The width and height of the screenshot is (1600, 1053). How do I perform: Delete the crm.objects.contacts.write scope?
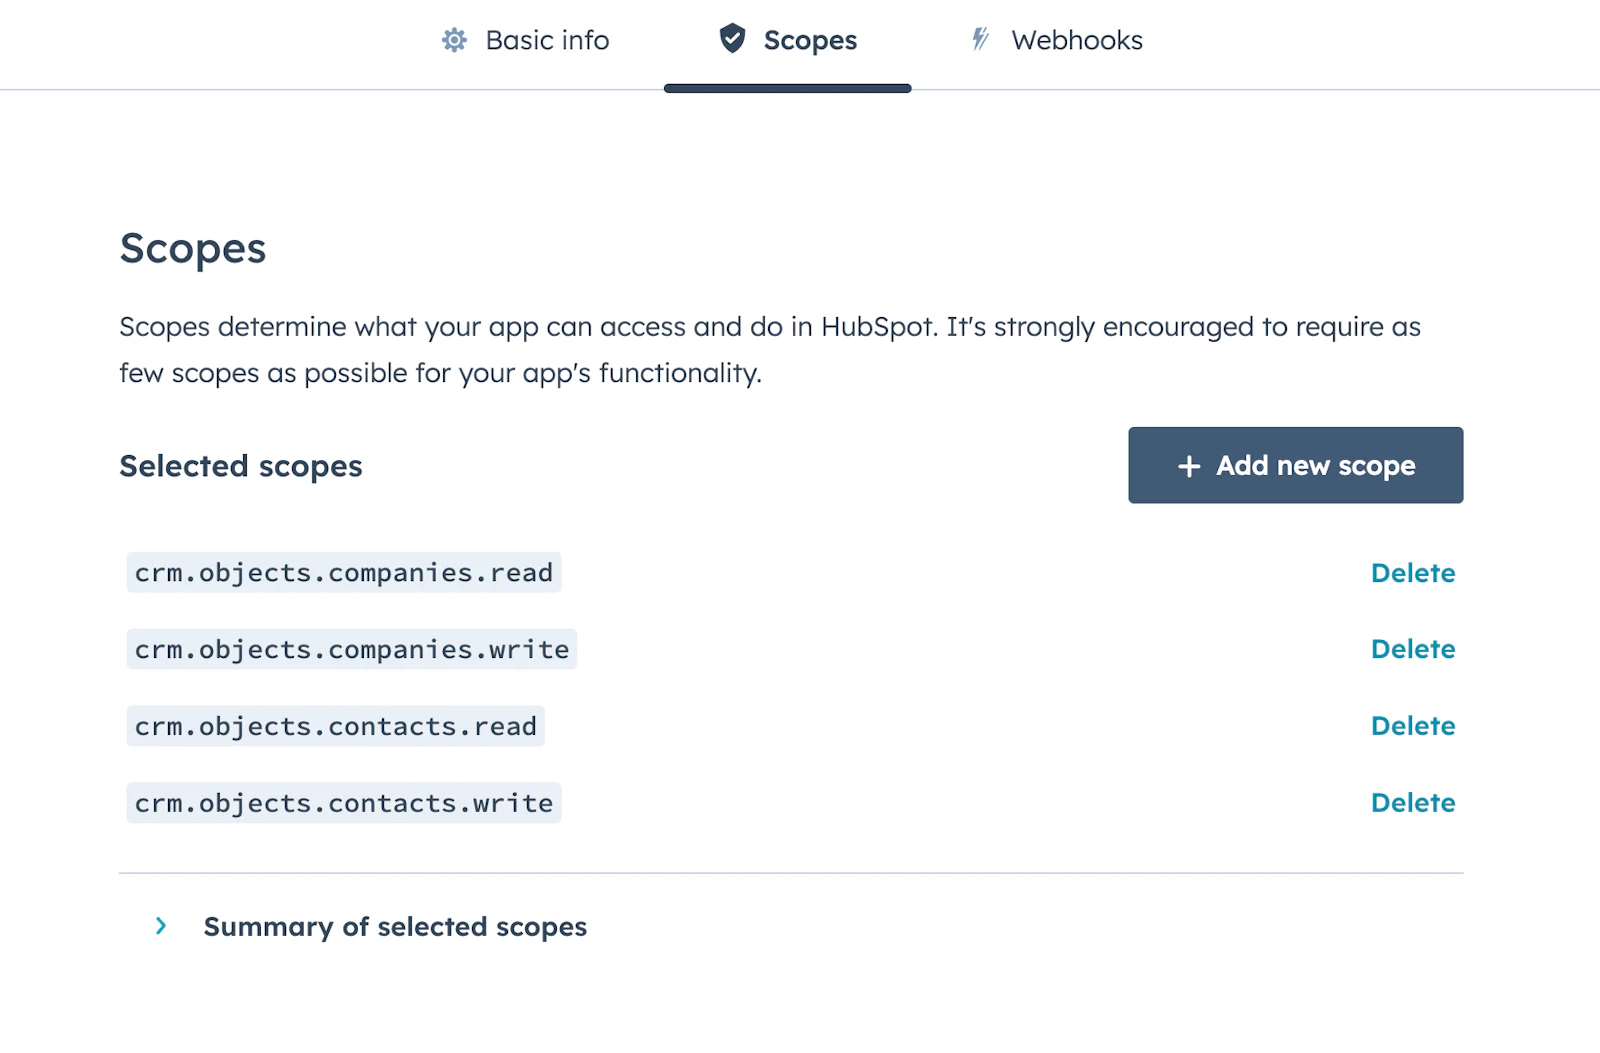1413,803
